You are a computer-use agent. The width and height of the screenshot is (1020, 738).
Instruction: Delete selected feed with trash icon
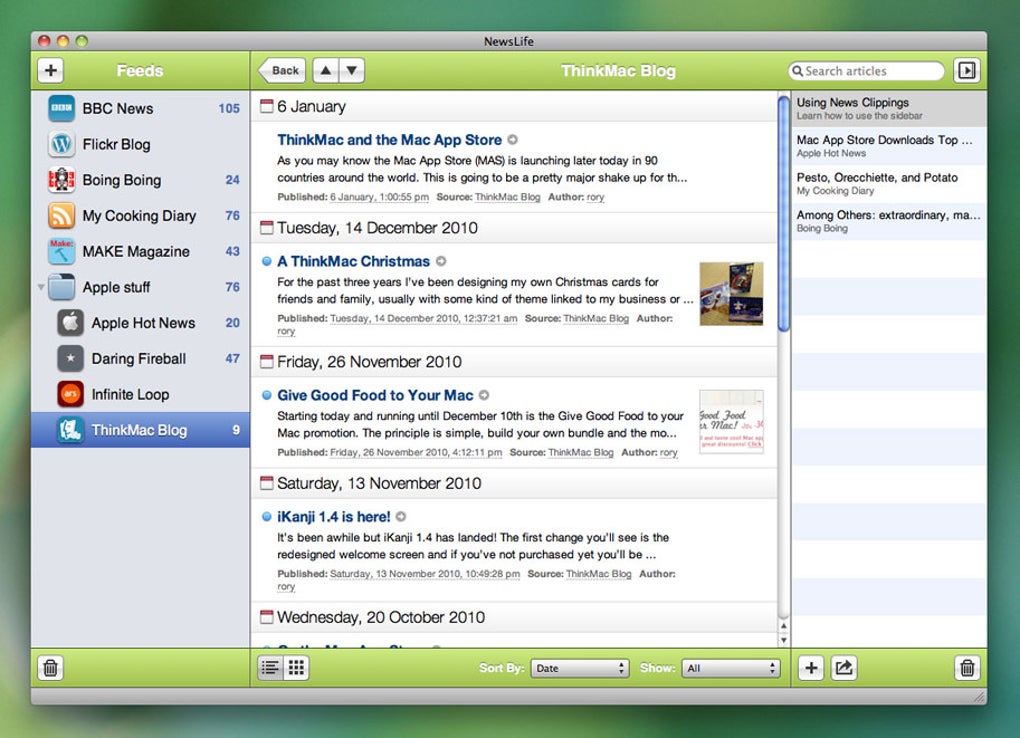click(51, 668)
